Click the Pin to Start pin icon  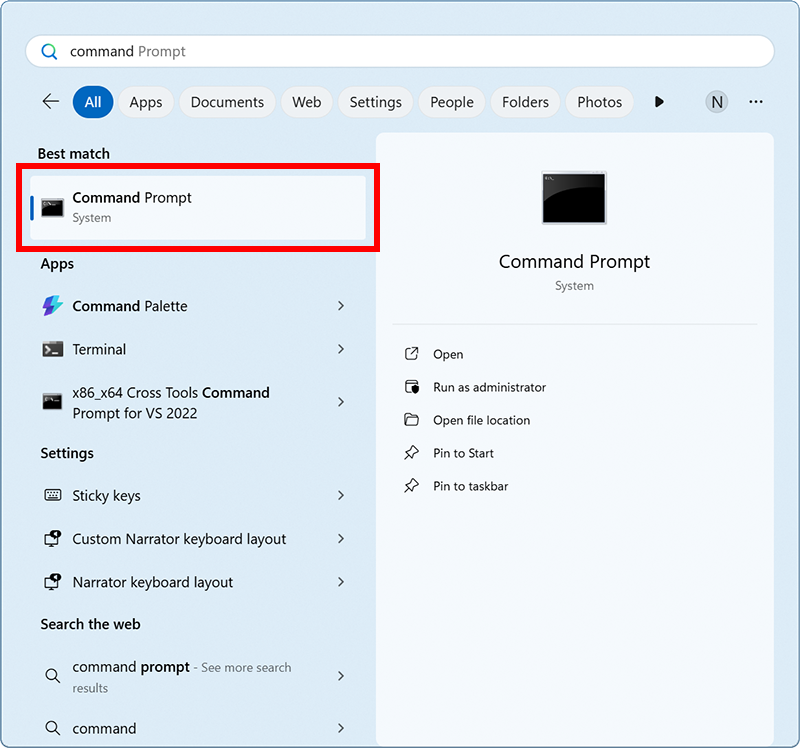411,453
